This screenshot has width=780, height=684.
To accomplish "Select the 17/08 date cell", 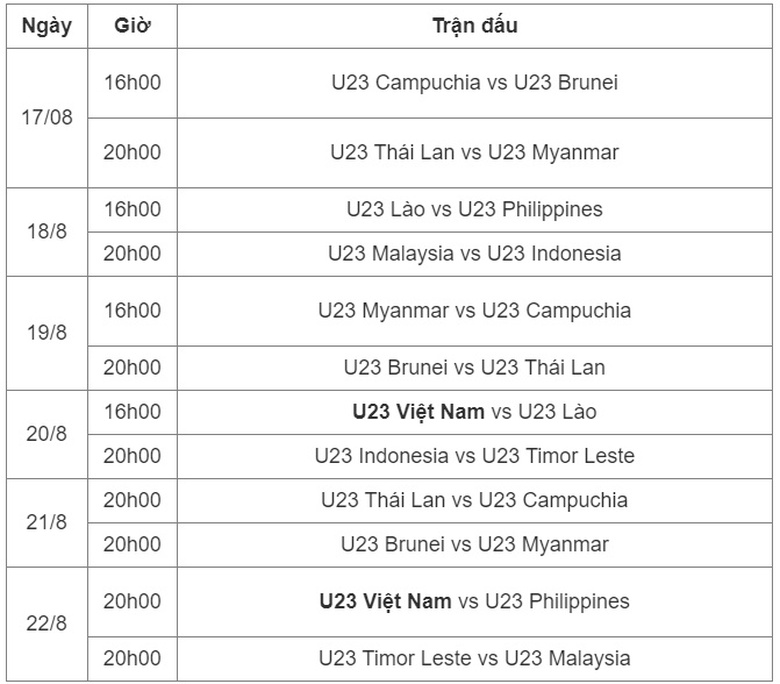I will point(47,117).
